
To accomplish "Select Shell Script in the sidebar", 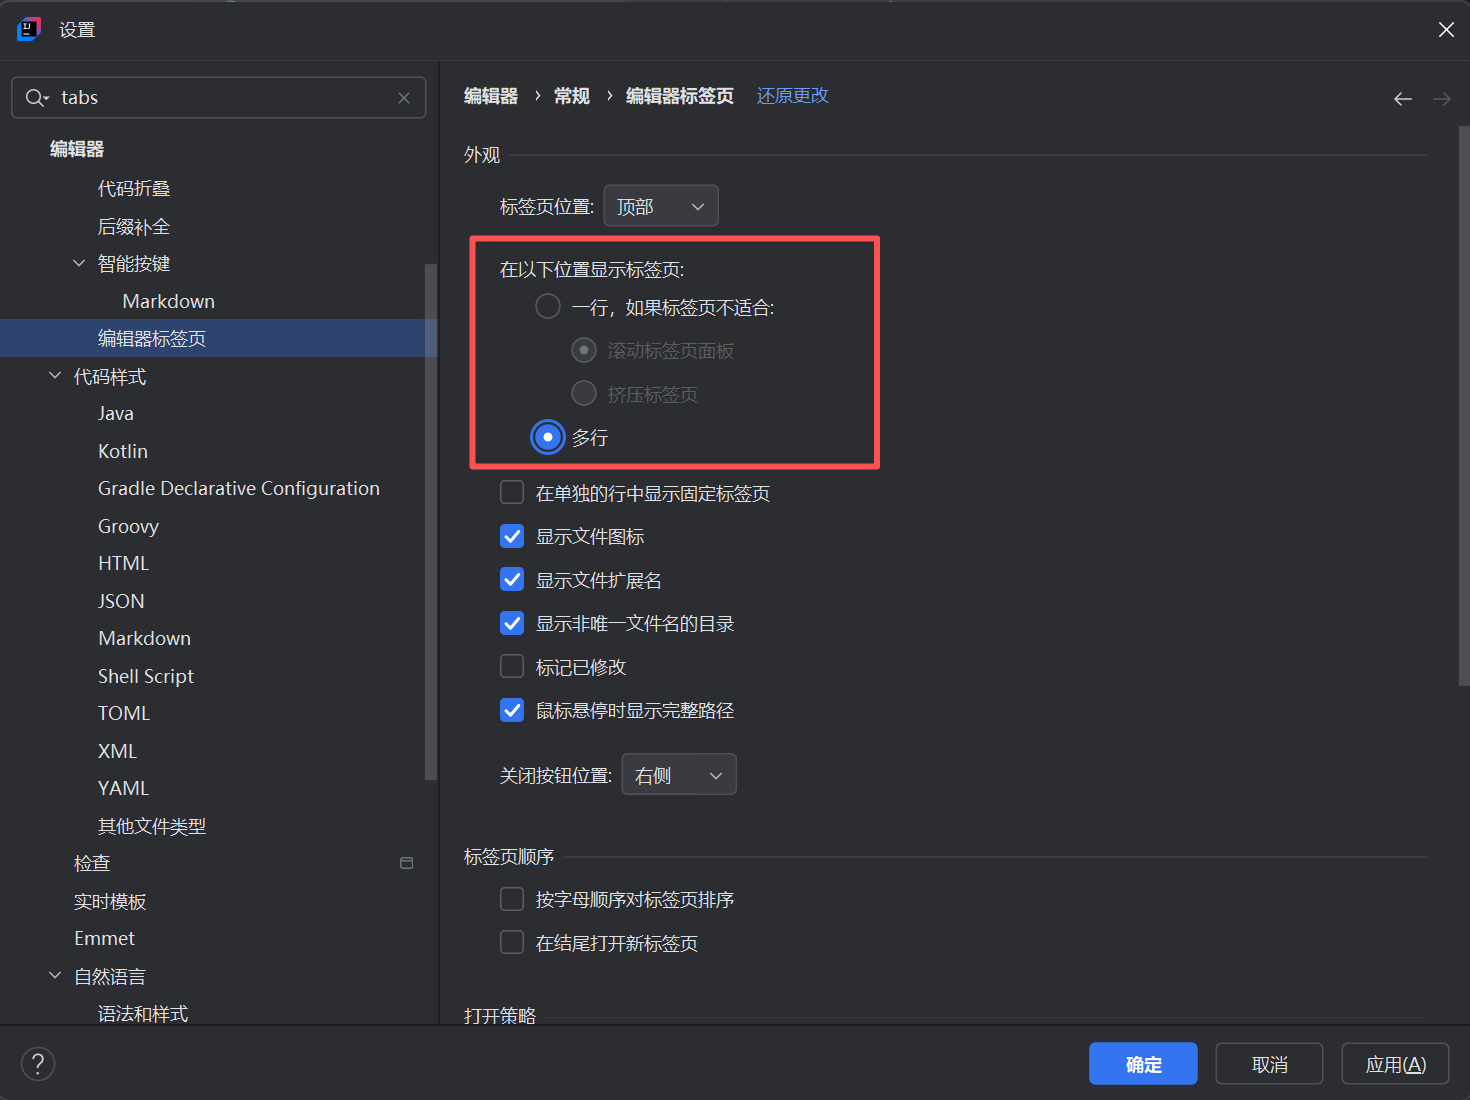I will tap(146, 675).
